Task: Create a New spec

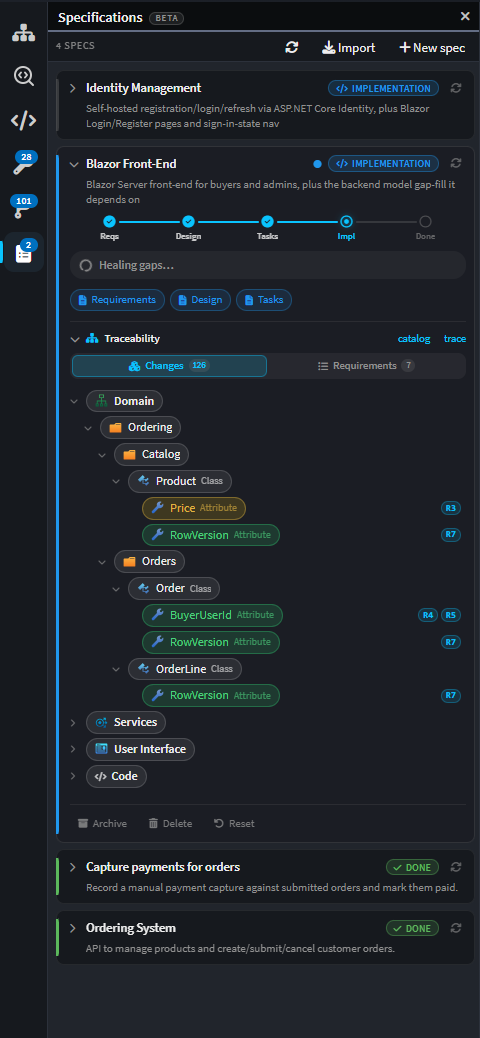Action: click(432, 48)
